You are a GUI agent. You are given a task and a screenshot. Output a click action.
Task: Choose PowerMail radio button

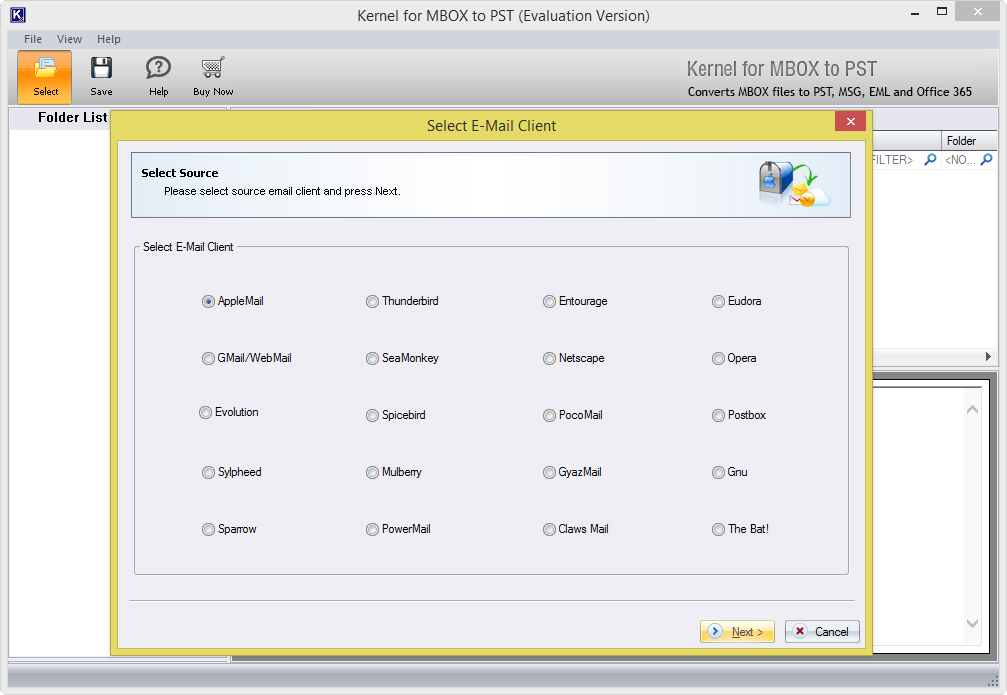click(x=372, y=529)
